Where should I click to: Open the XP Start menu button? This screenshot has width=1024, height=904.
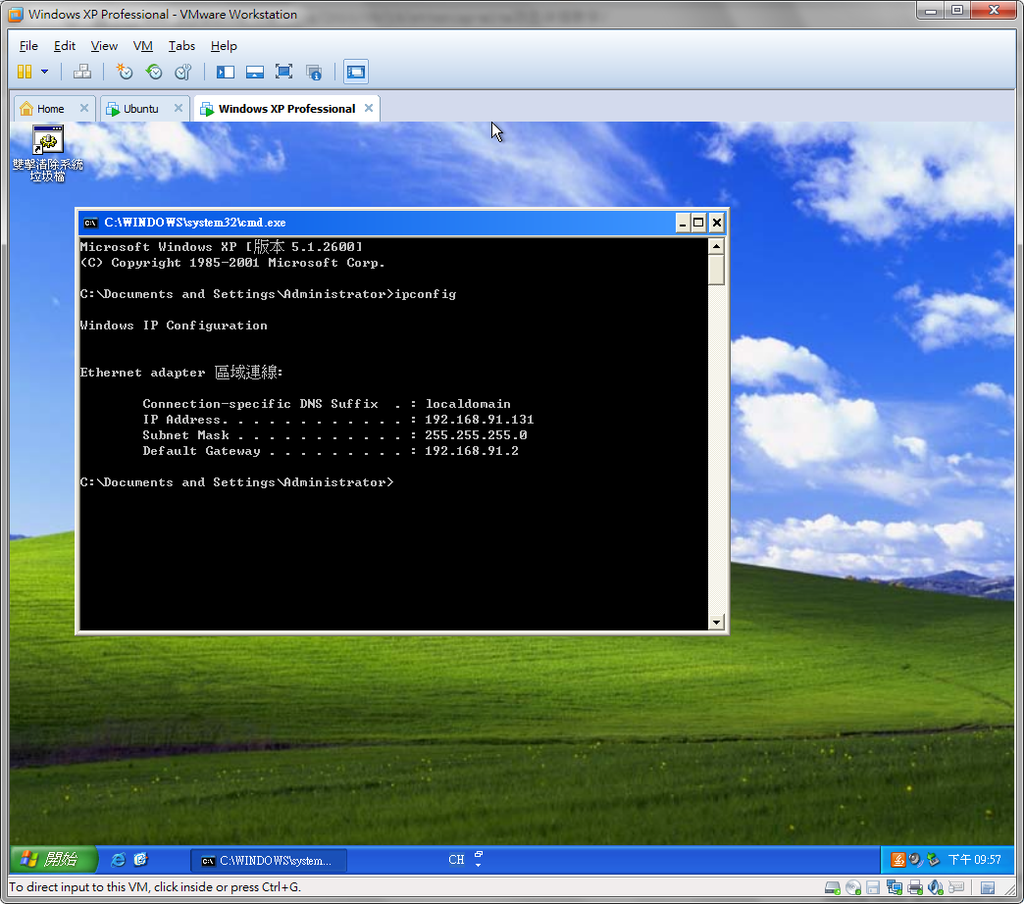(x=54, y=860)
